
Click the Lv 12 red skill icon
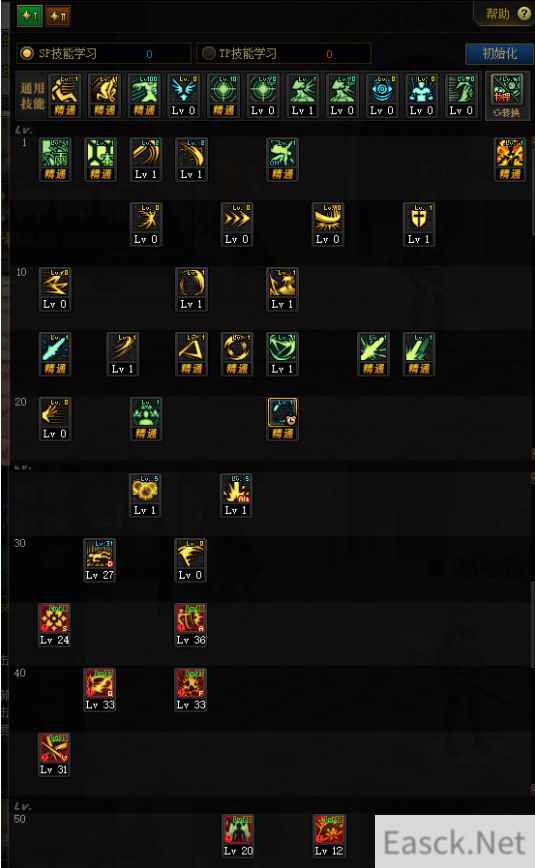329,835
